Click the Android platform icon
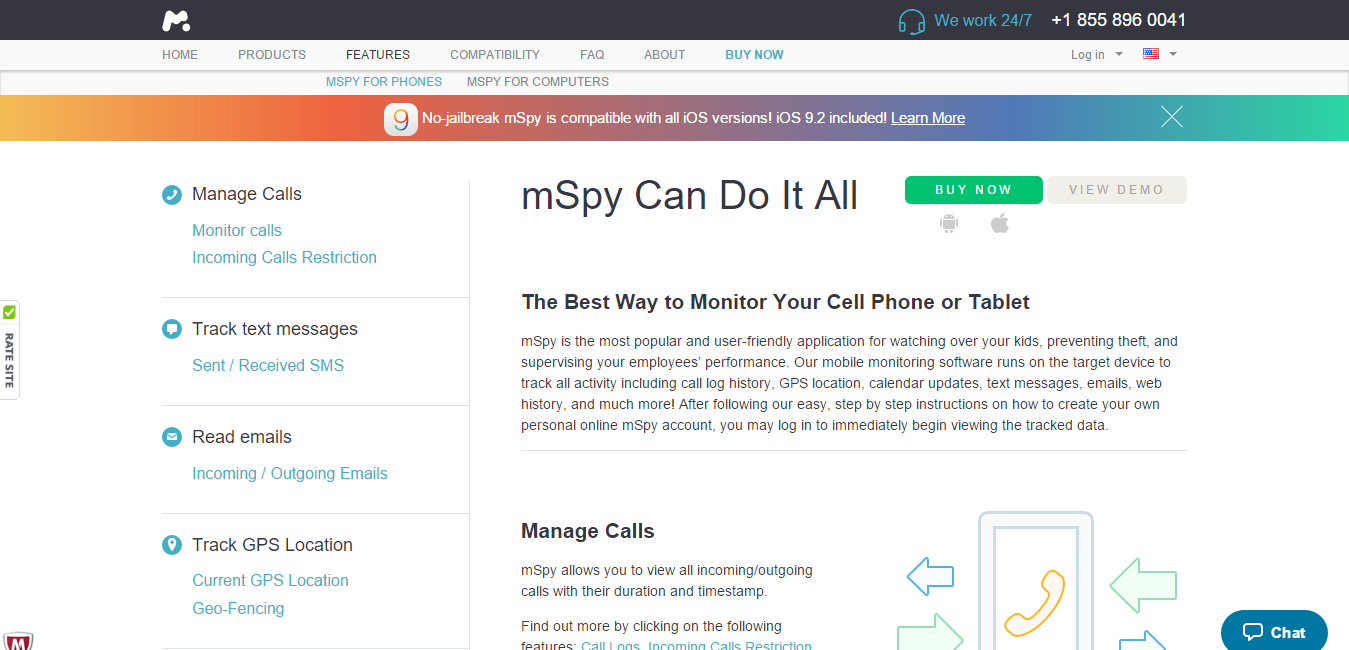The height and width of the screenshot is (650, 1349). pyautogui.click(x=949, y=224)
